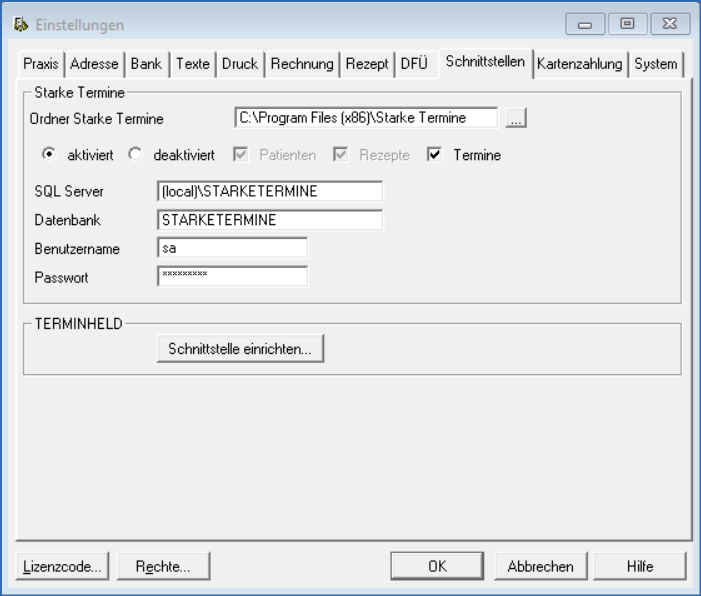The image size is (701, 596).
Task: Select the DFÜ tab
Action: click(414, 64)
